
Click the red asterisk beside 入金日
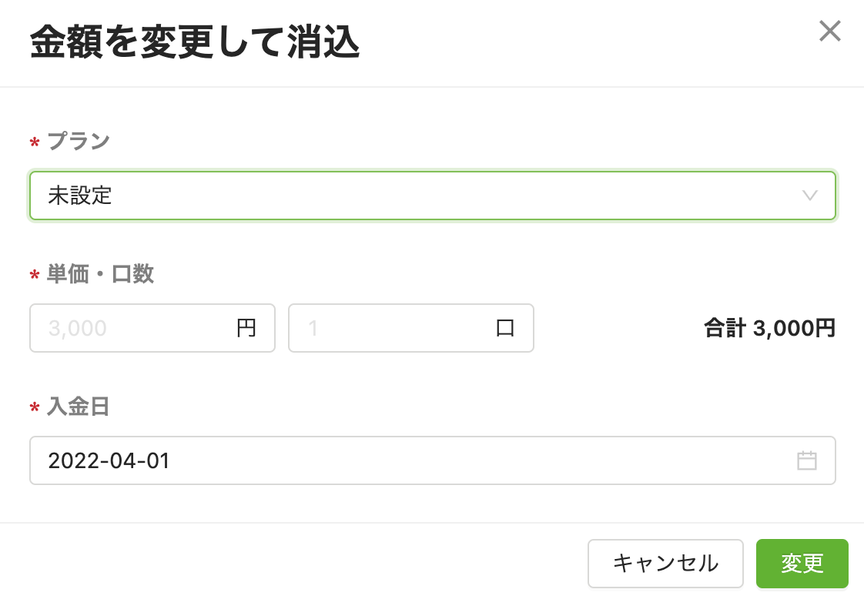click(35, 408)
